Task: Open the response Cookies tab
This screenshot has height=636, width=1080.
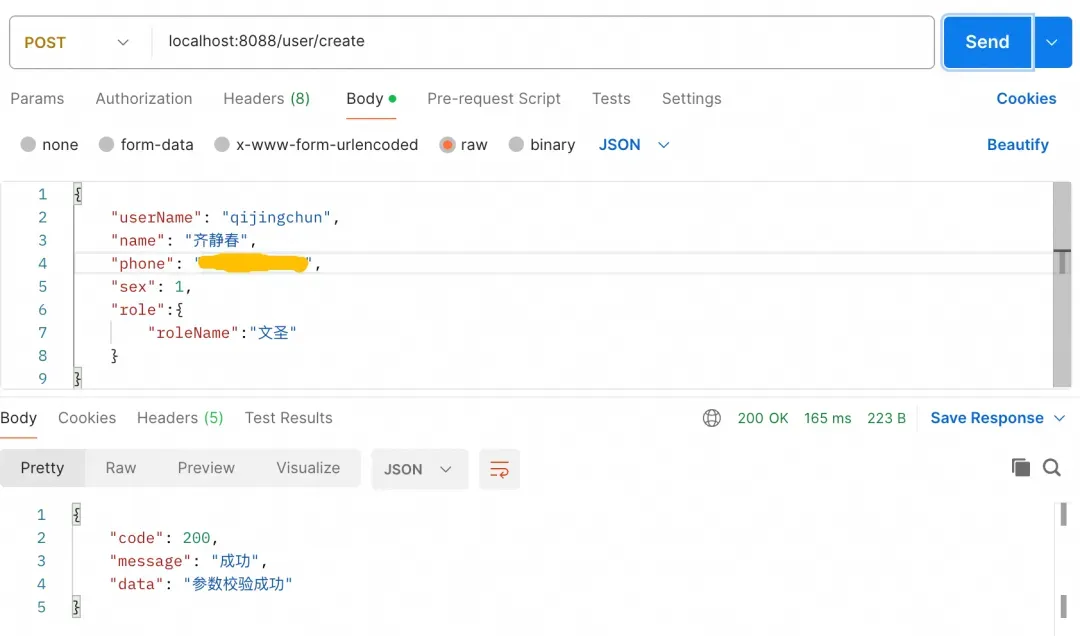Action: point(87,418)
